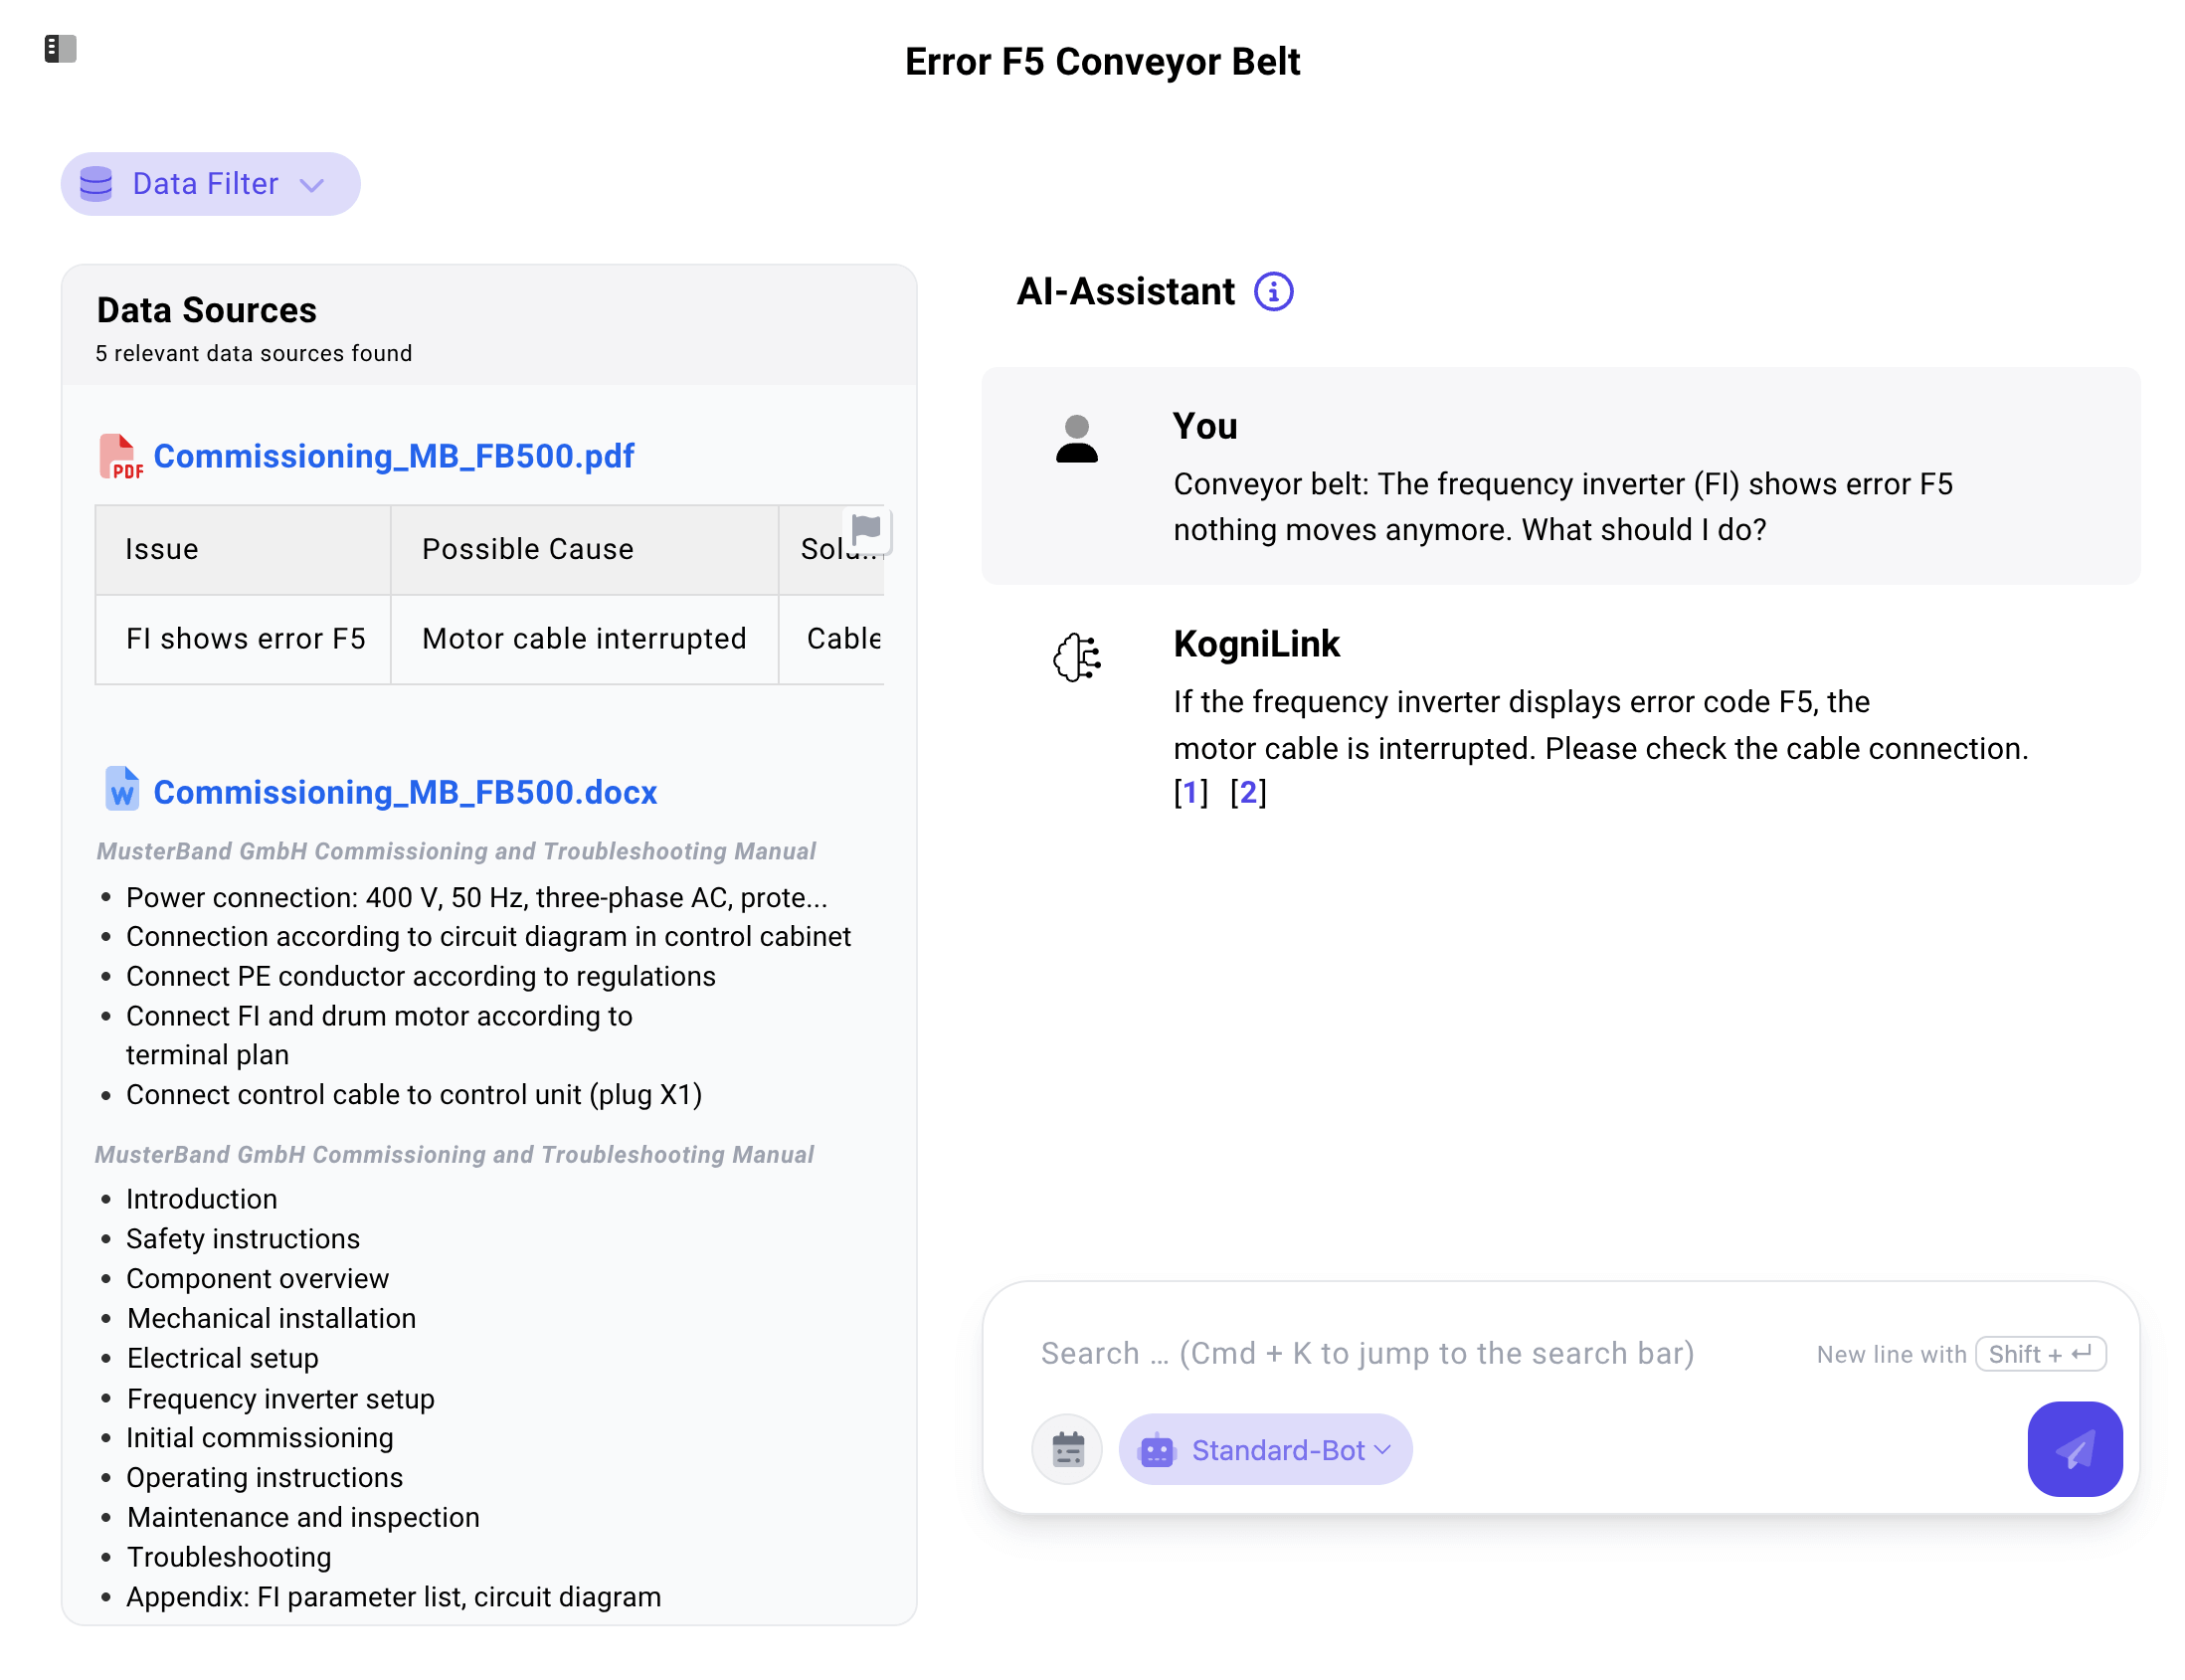The height and width of the screenshot is (1680, 2185).
Task: Open the Standard-Bot selector dropdown
Action: point(1265,1449)
